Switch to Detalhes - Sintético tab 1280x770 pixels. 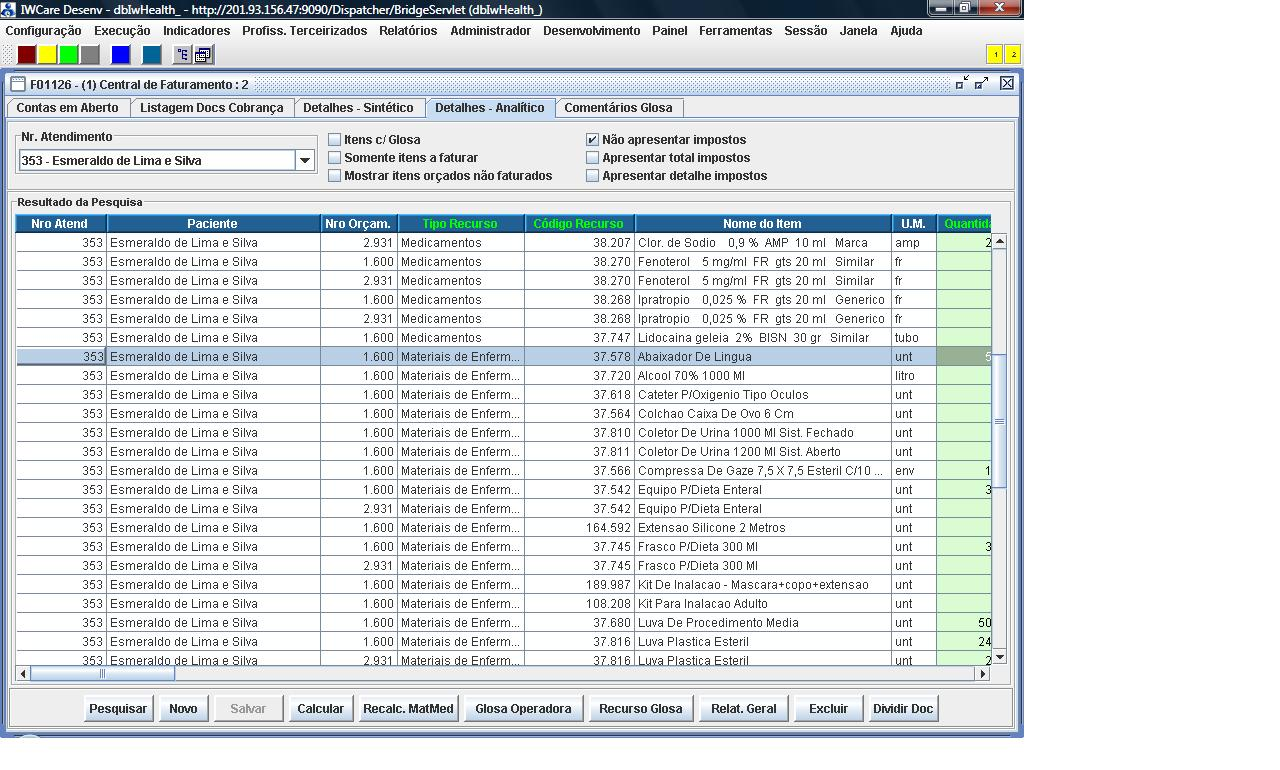pos(358,108)
